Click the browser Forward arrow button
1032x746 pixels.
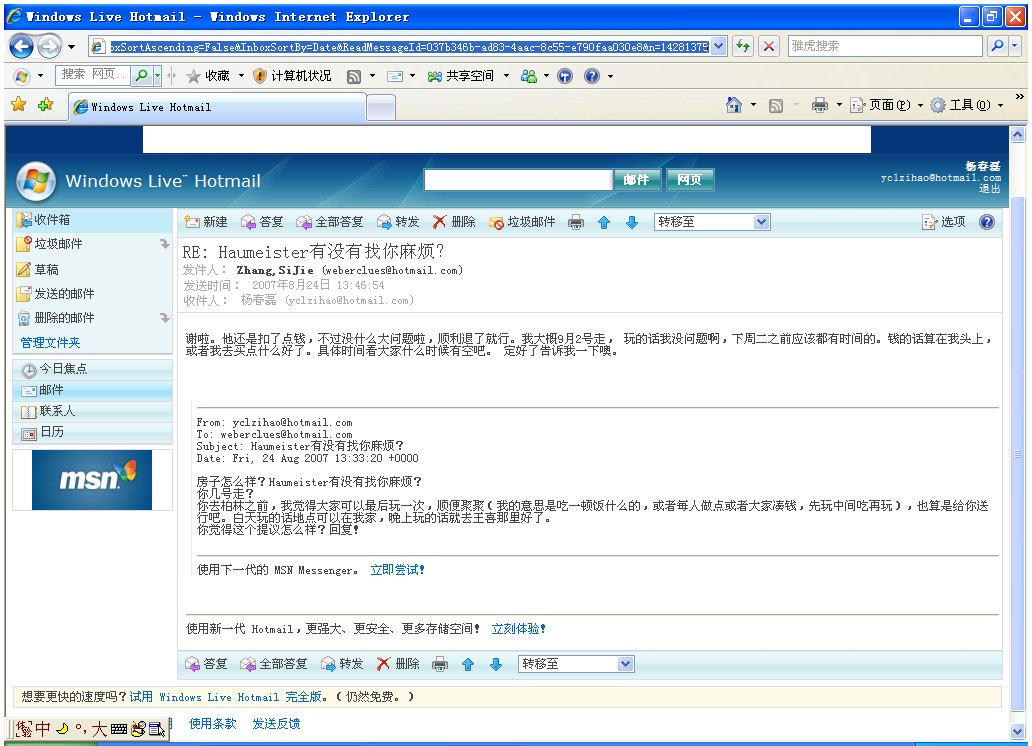(x=49, y=46)
